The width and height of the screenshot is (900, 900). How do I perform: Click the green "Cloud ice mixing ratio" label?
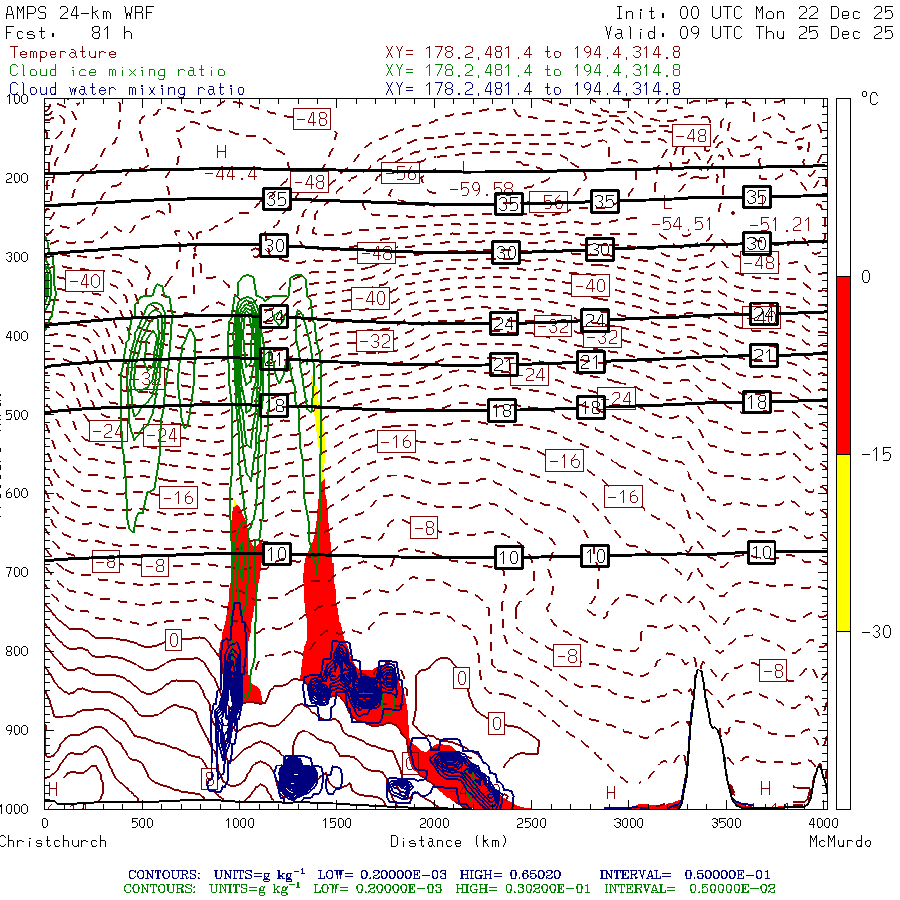pos(117,71)
